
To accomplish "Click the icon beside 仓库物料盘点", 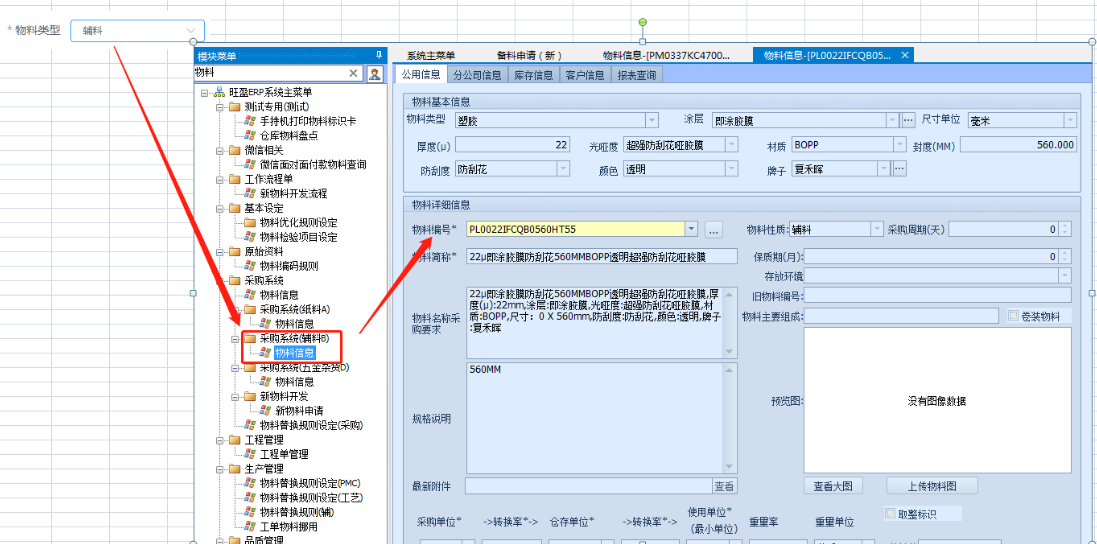I will click(x=250, y=136).
